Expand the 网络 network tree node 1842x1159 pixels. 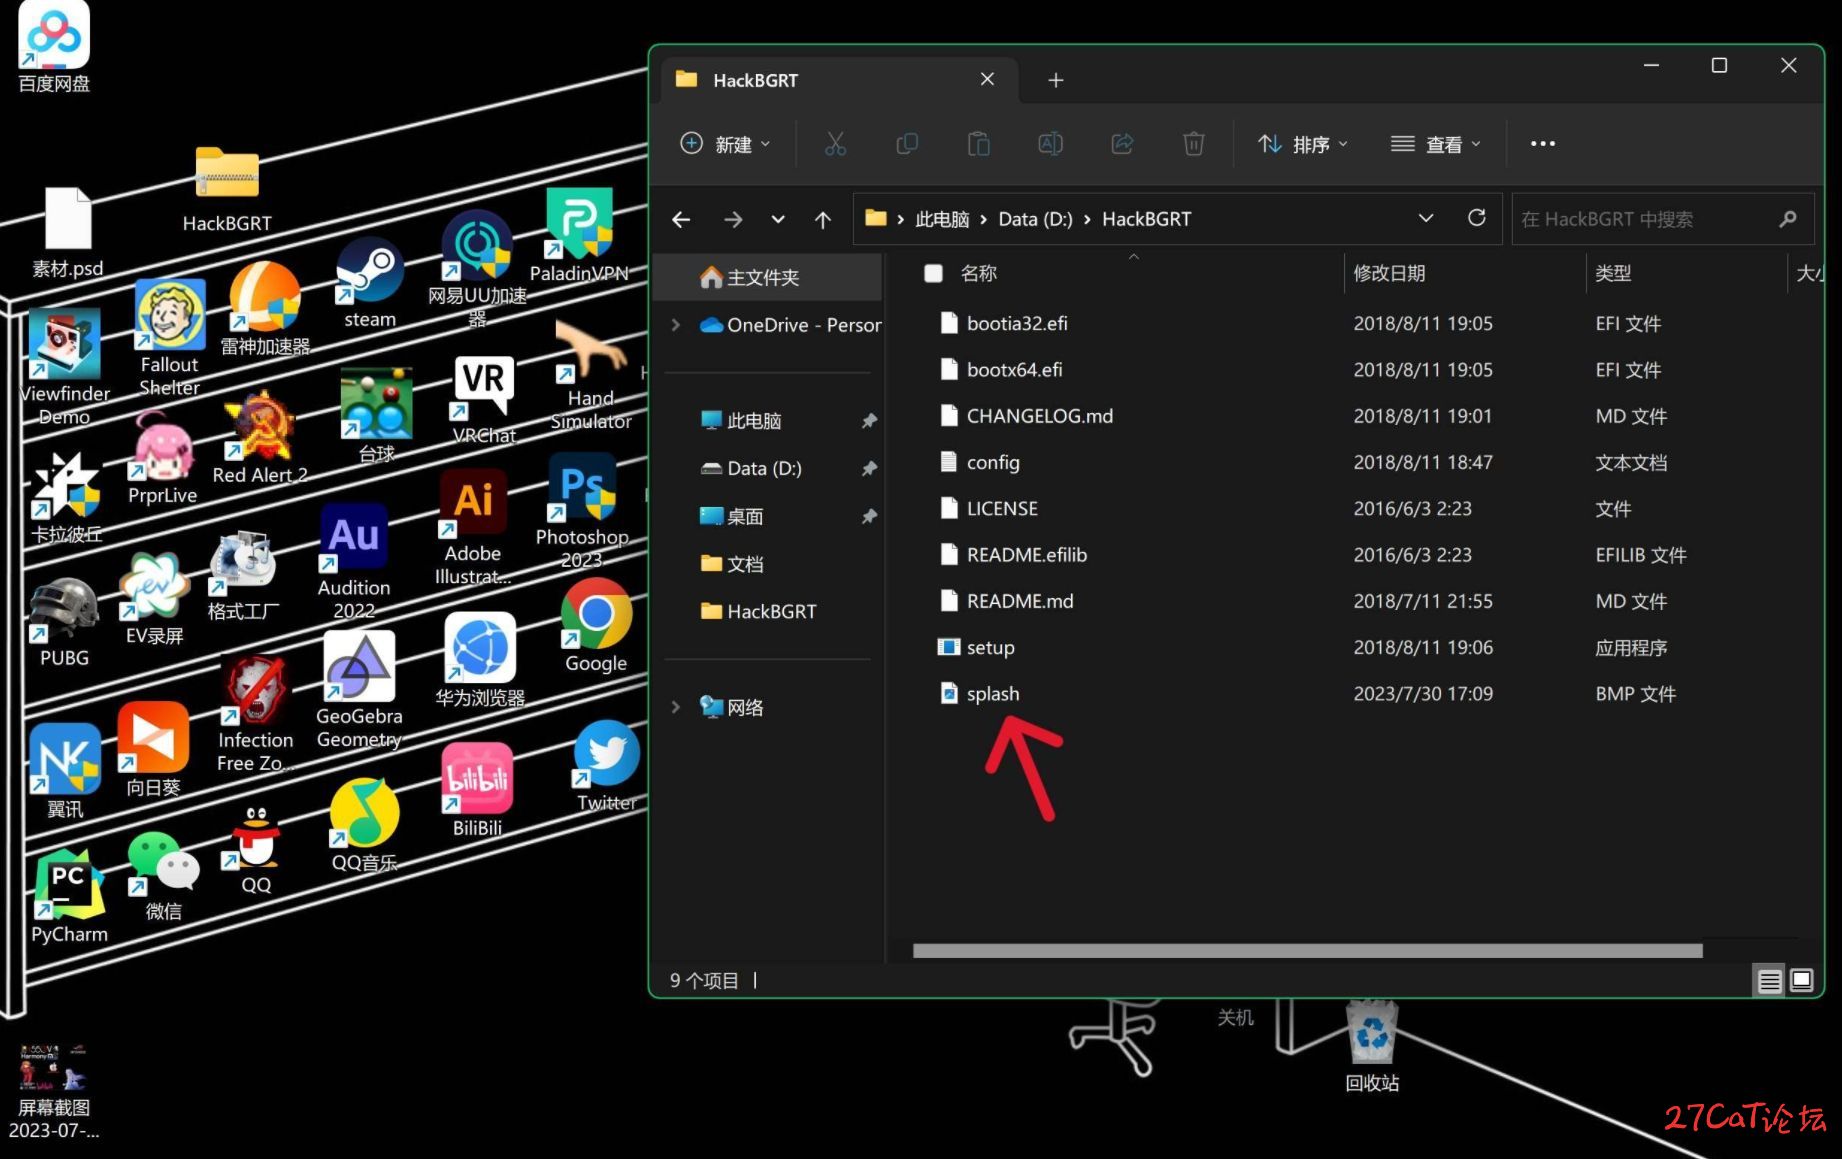click(676, 707)
